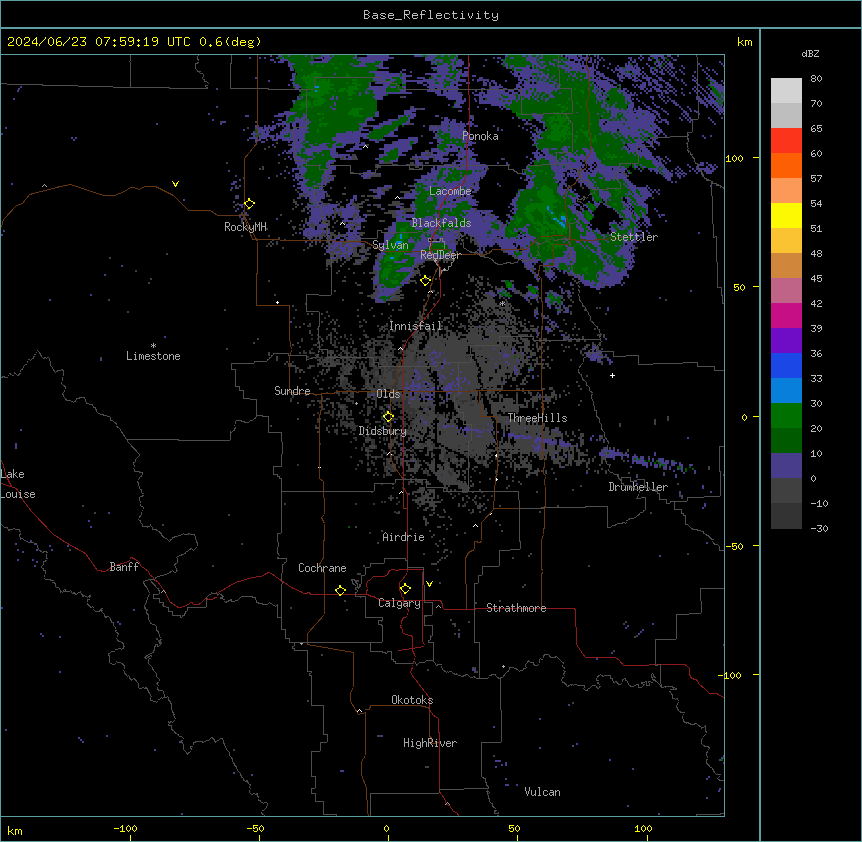Pick the blue 33-36 dBZ legend swatch
This screenshot has height=842, width=862.
786,365
